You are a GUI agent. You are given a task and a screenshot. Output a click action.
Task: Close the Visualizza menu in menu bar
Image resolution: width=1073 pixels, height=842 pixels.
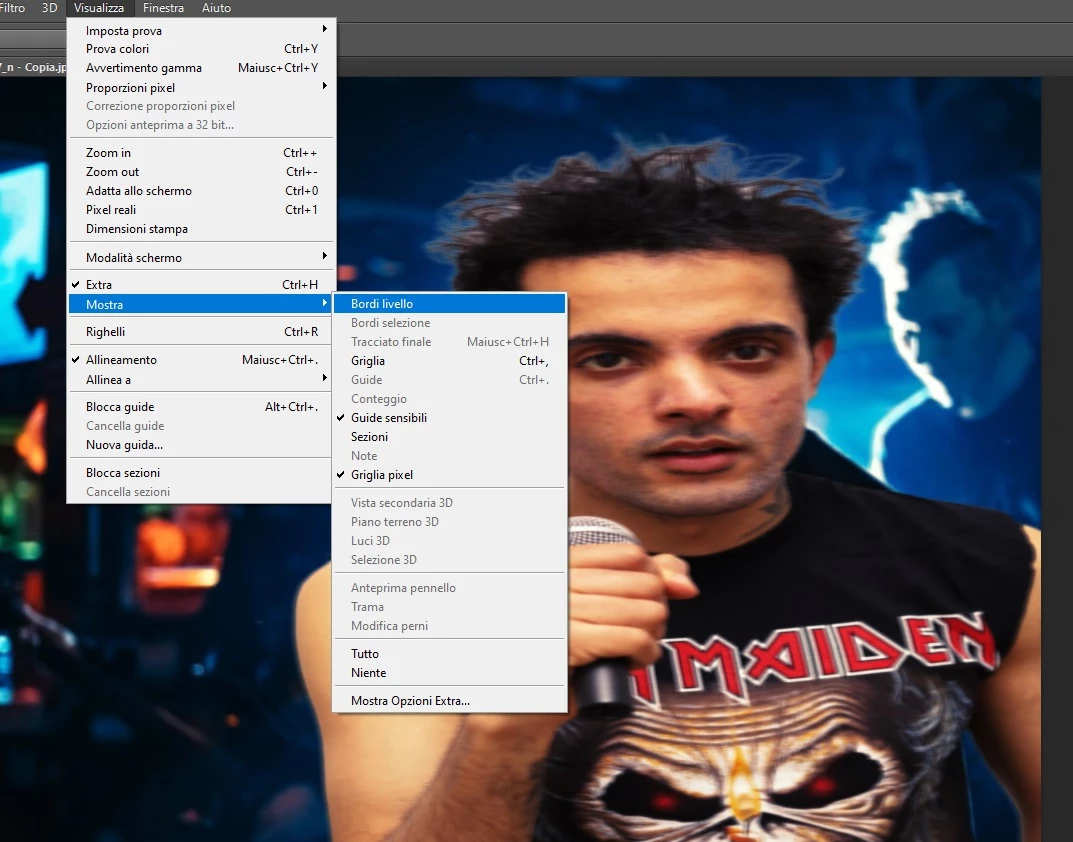(99, 8)
